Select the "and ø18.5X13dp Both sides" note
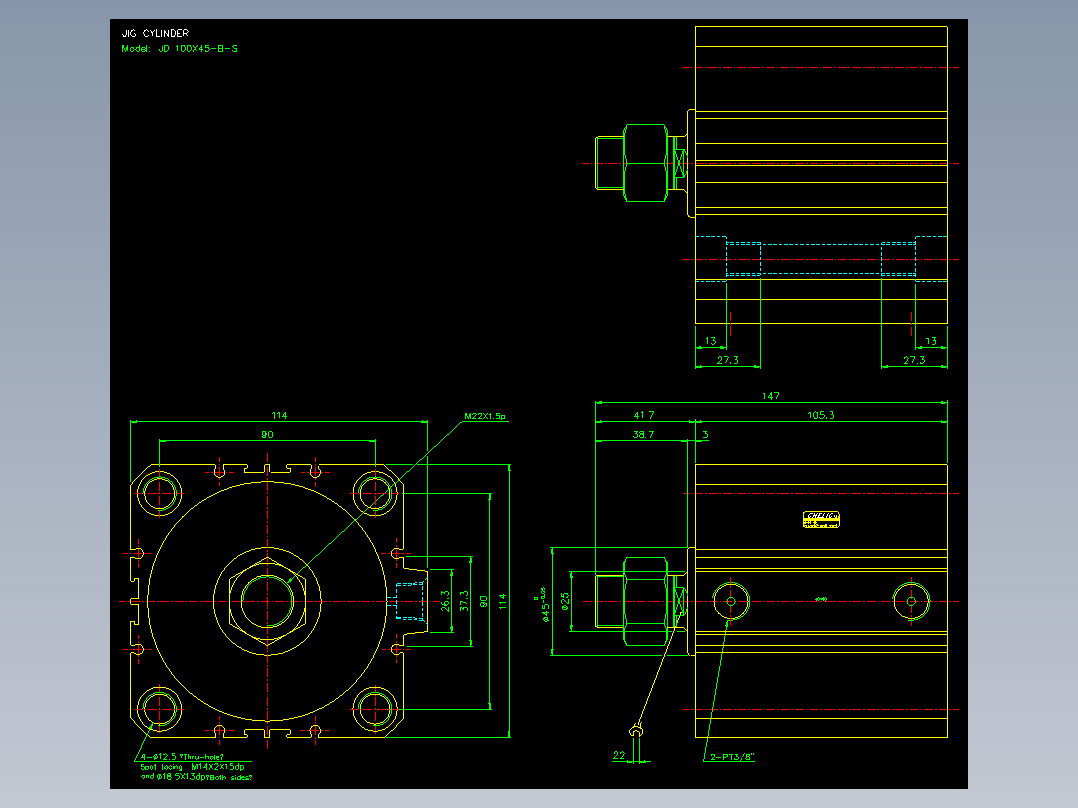This screenshot has height=808, width=1078. 197,777
